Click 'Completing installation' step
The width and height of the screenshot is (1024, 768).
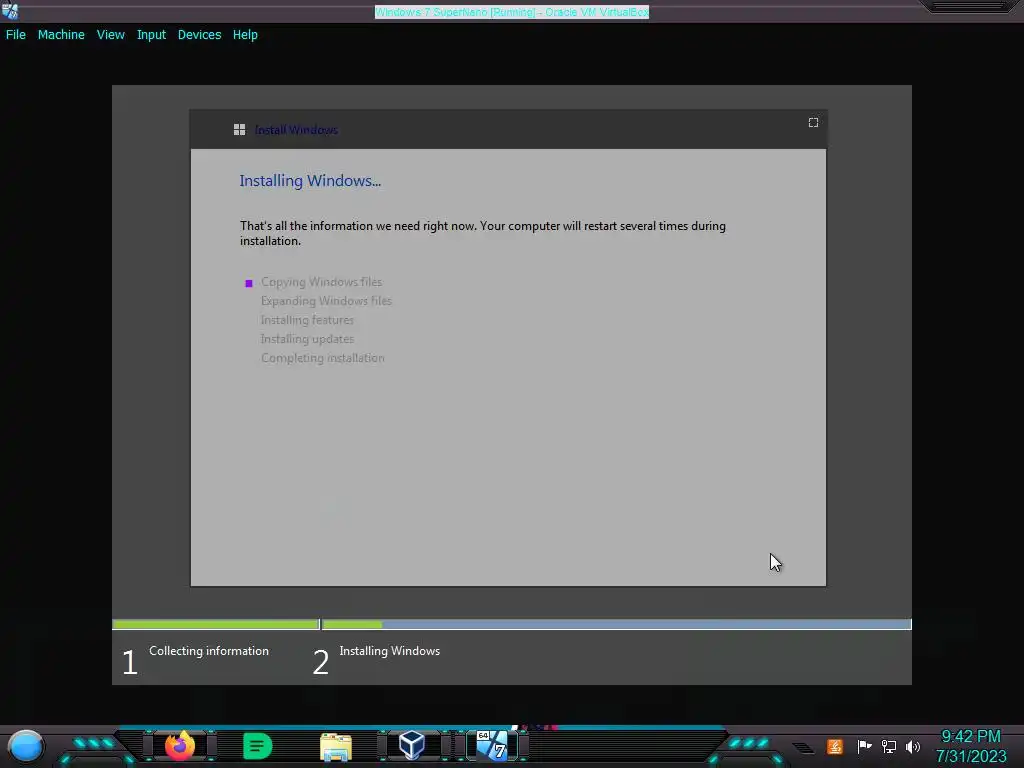click(x=323, y=358)
